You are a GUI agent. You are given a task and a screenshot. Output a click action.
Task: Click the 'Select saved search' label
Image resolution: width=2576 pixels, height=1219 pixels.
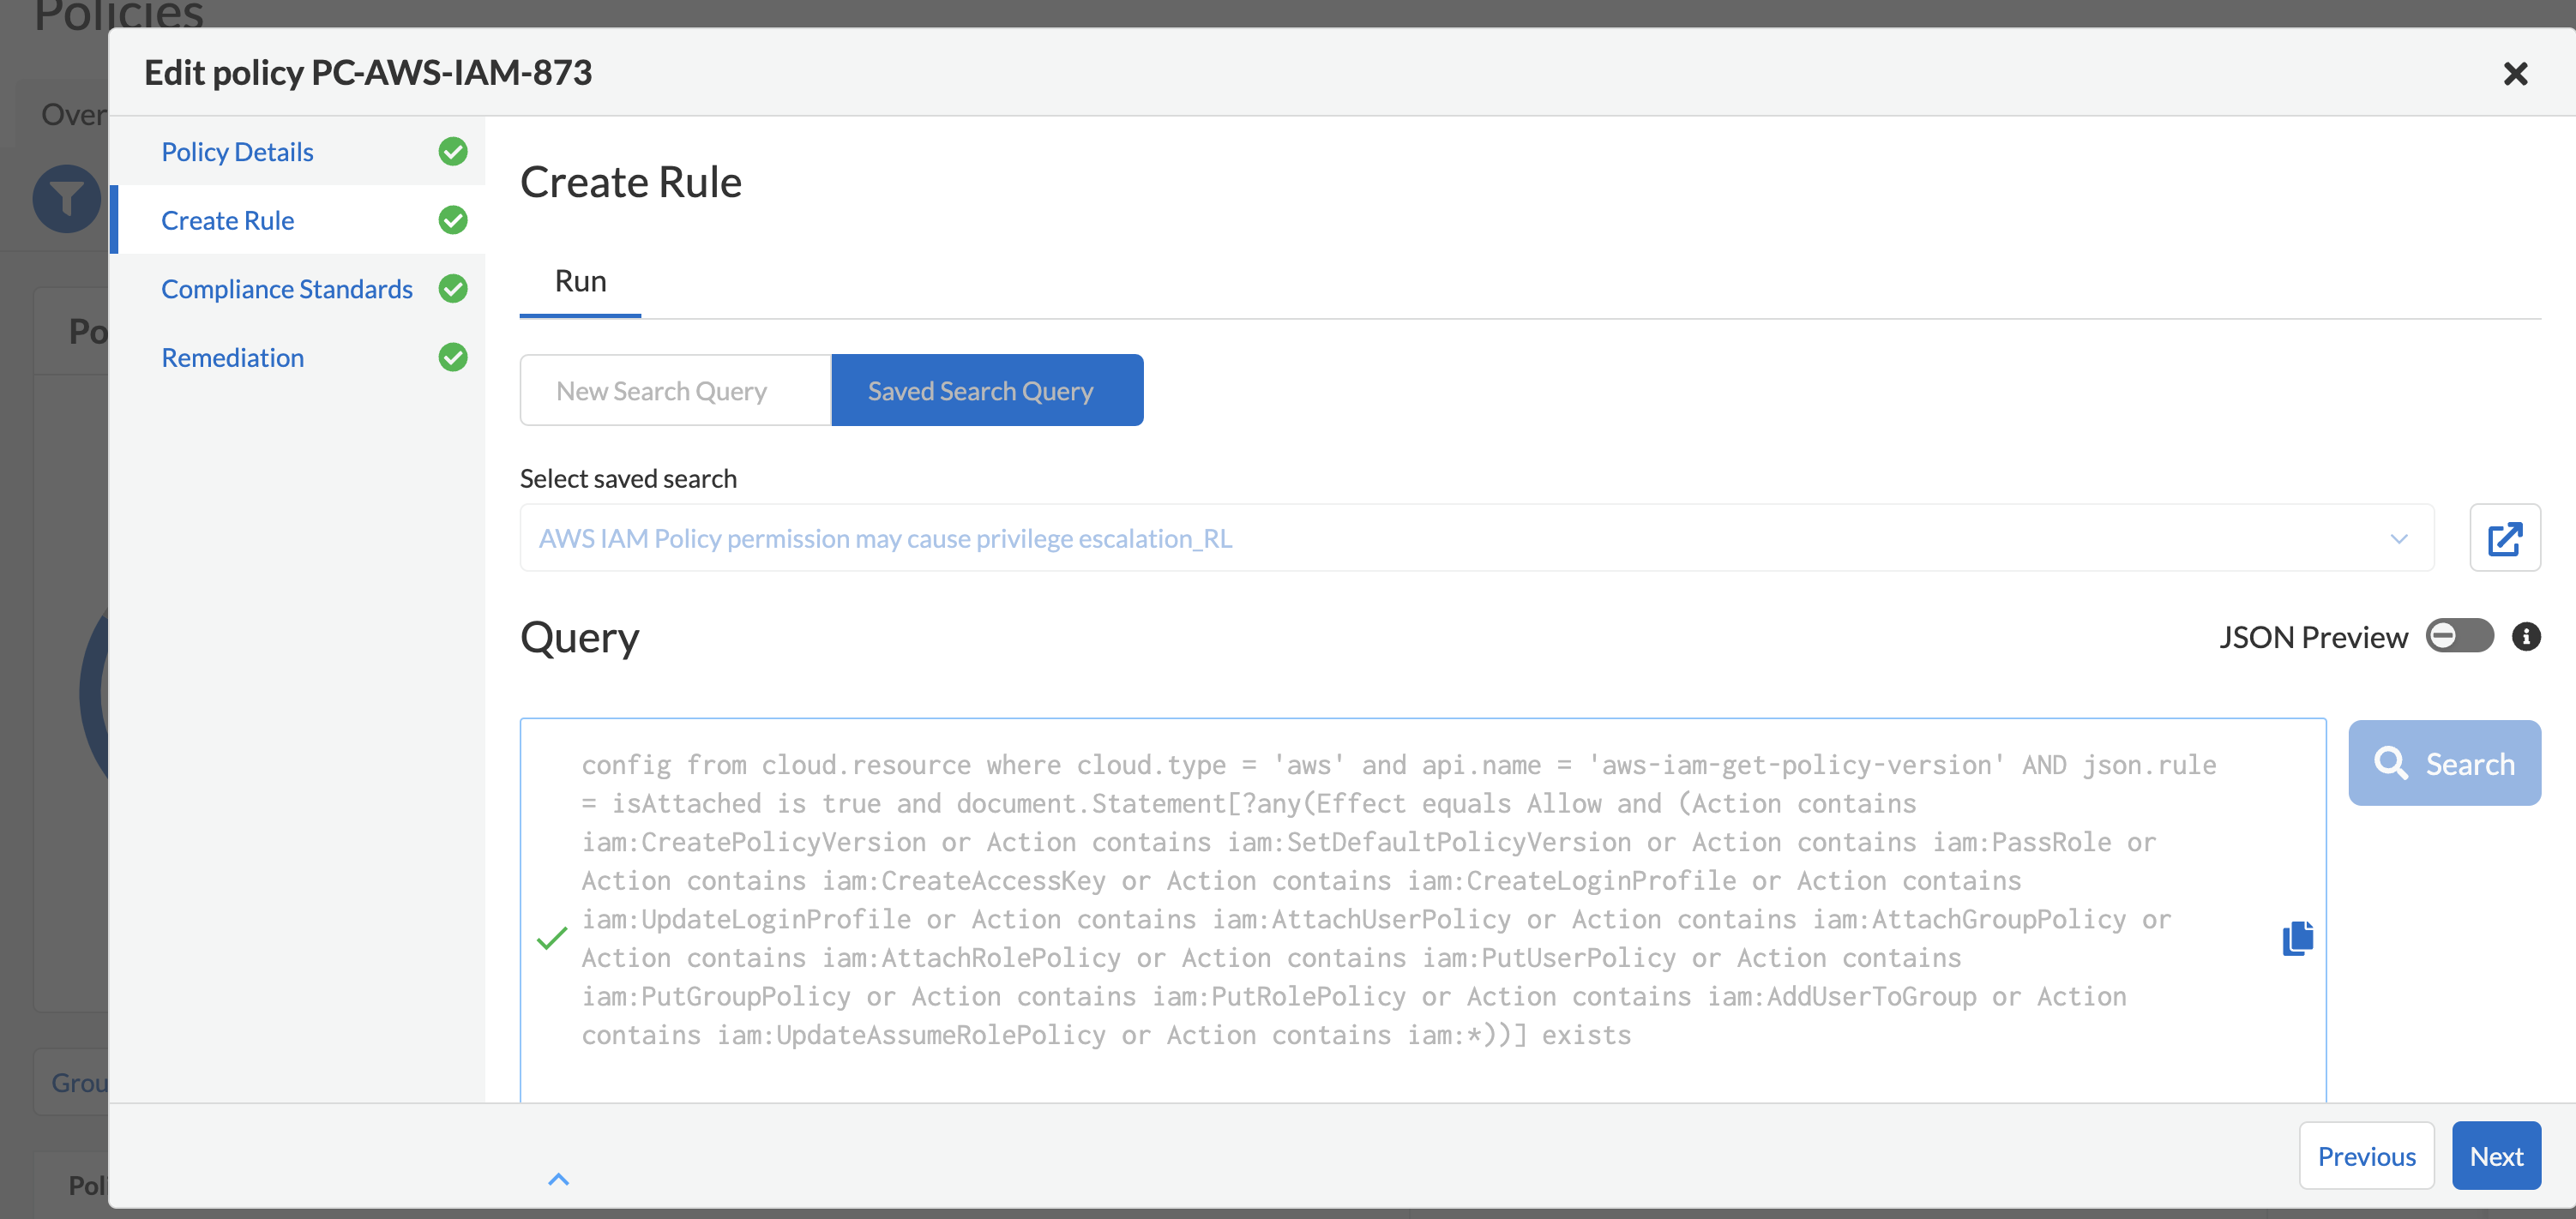pyautogui.click(x=628, y=478)
